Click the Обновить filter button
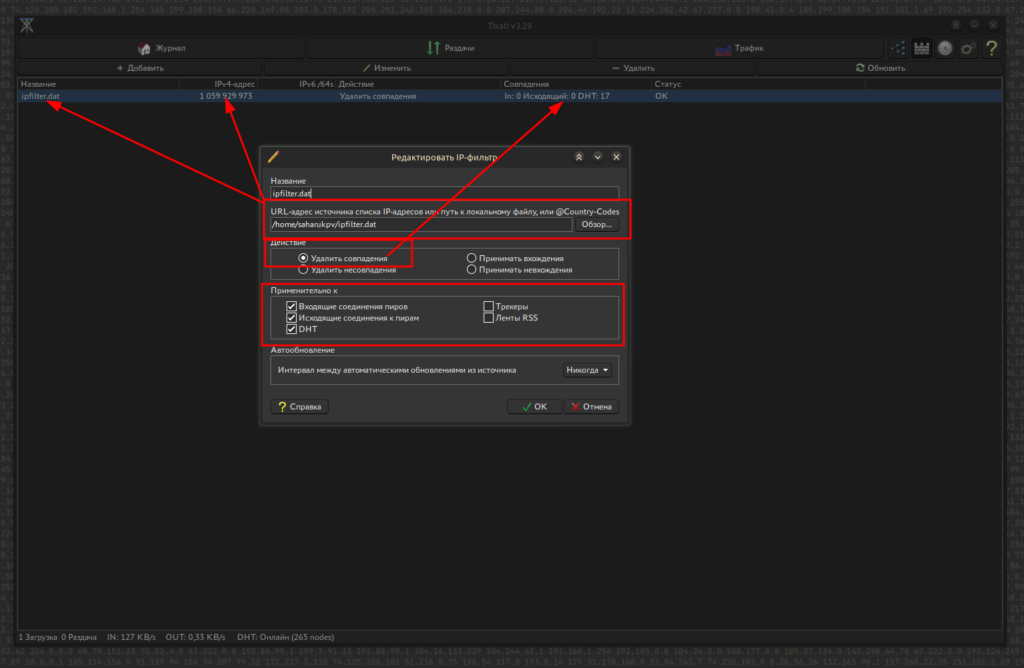The height and width of the screenshot is (668, 1024). pyautogui.click(x=880, y=68)
